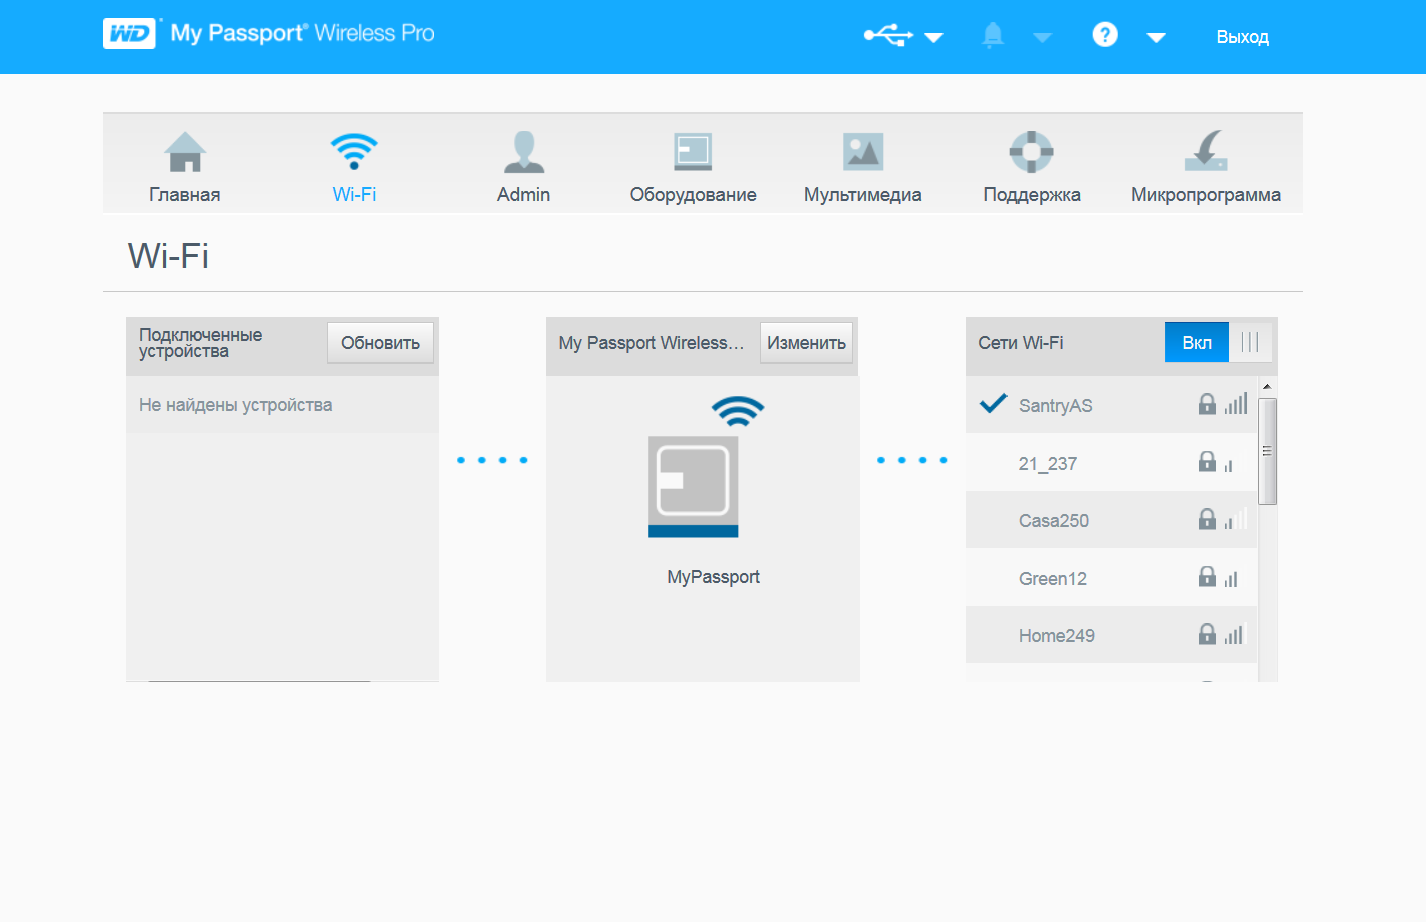Screen dimensions: 1426x922
Task: Click the My Passport Wireless Pro title
Action: [x=302, y=33]
